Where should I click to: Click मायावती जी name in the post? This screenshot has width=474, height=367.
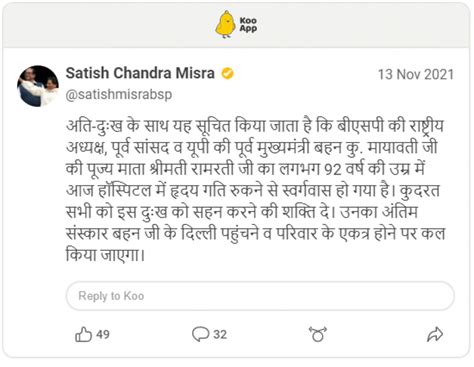point(402,148)
